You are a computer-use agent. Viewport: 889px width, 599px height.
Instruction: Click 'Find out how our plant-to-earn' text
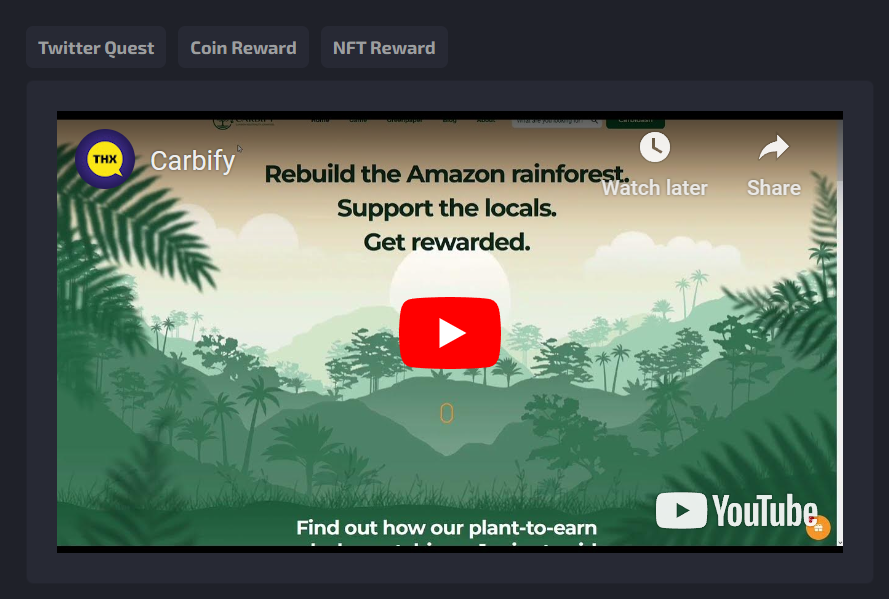[x=447, y=528]
